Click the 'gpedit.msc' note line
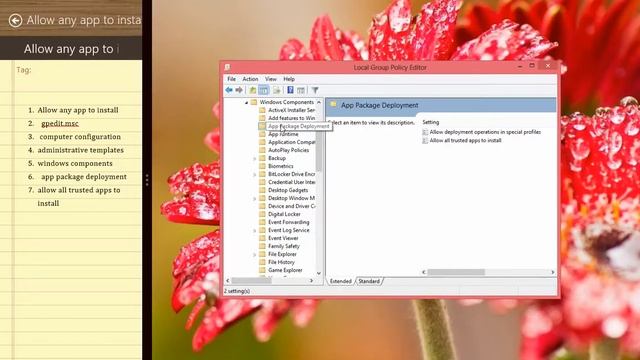Viewport: 640px width, 360px height. click(x=60, y=123)
